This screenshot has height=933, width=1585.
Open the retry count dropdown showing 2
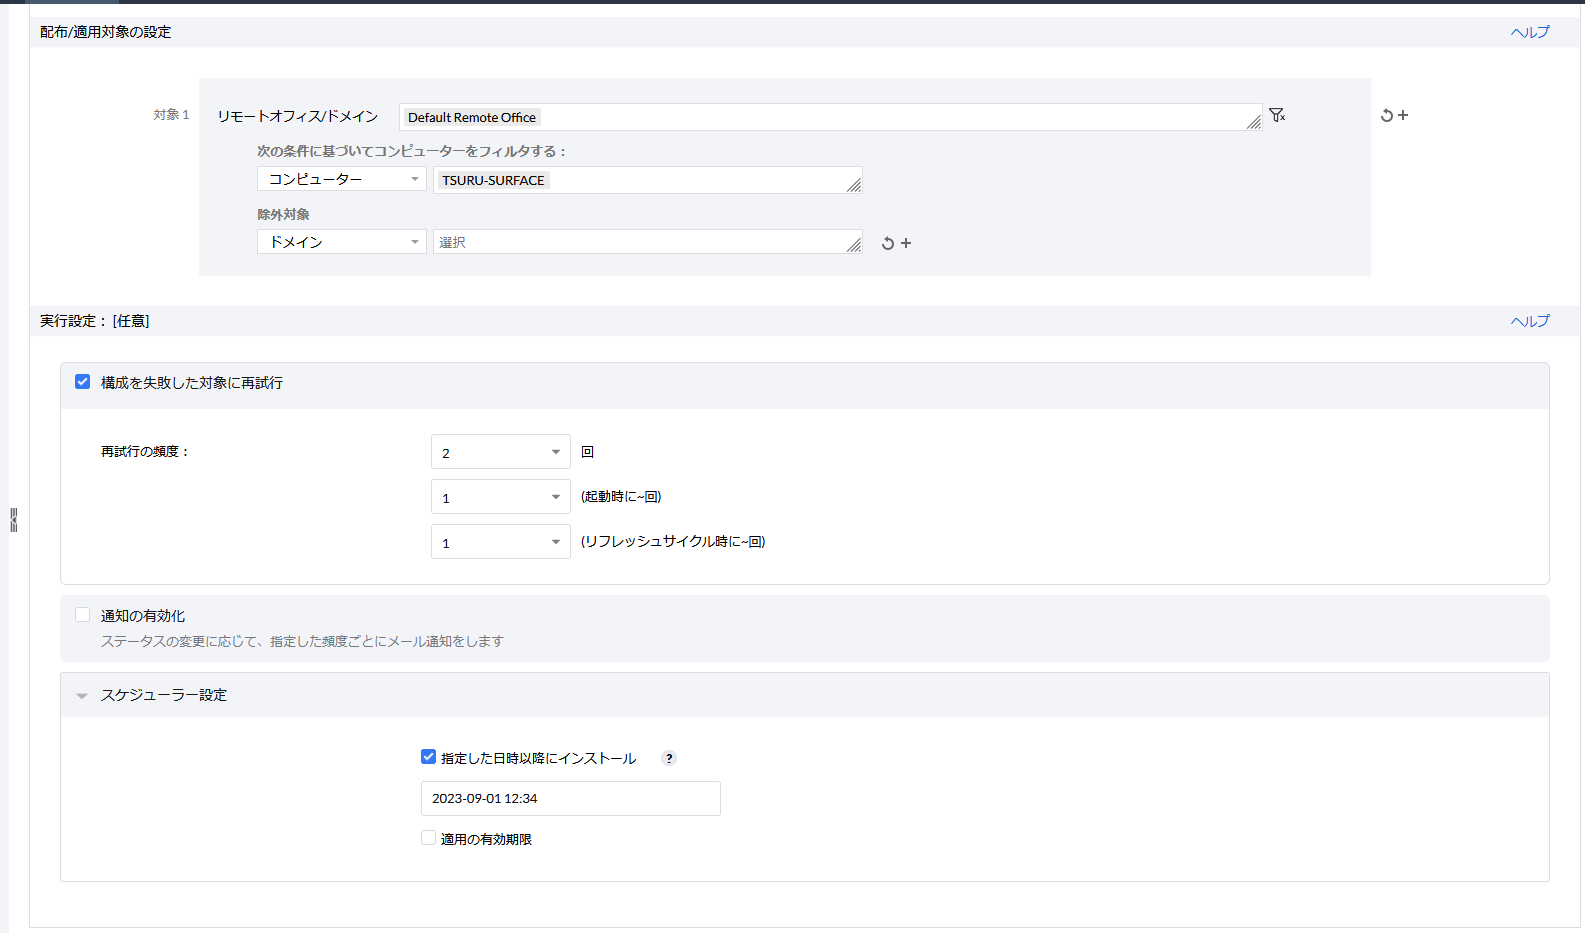(501, 452)
